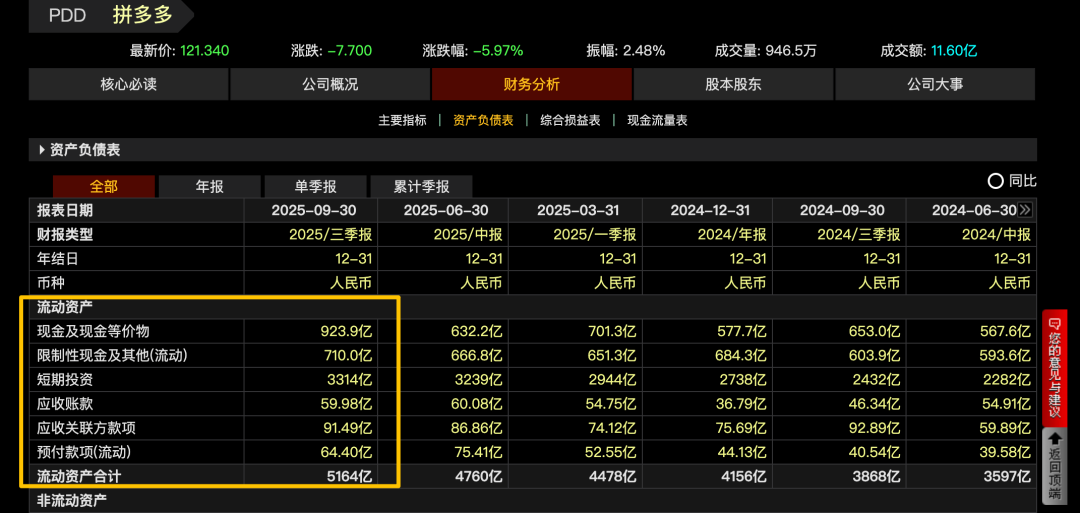Click 返回顶端 back-to-top button
Image resolution: width=1080 pixels, height=513 pixels.
(x=1054, y=466)
